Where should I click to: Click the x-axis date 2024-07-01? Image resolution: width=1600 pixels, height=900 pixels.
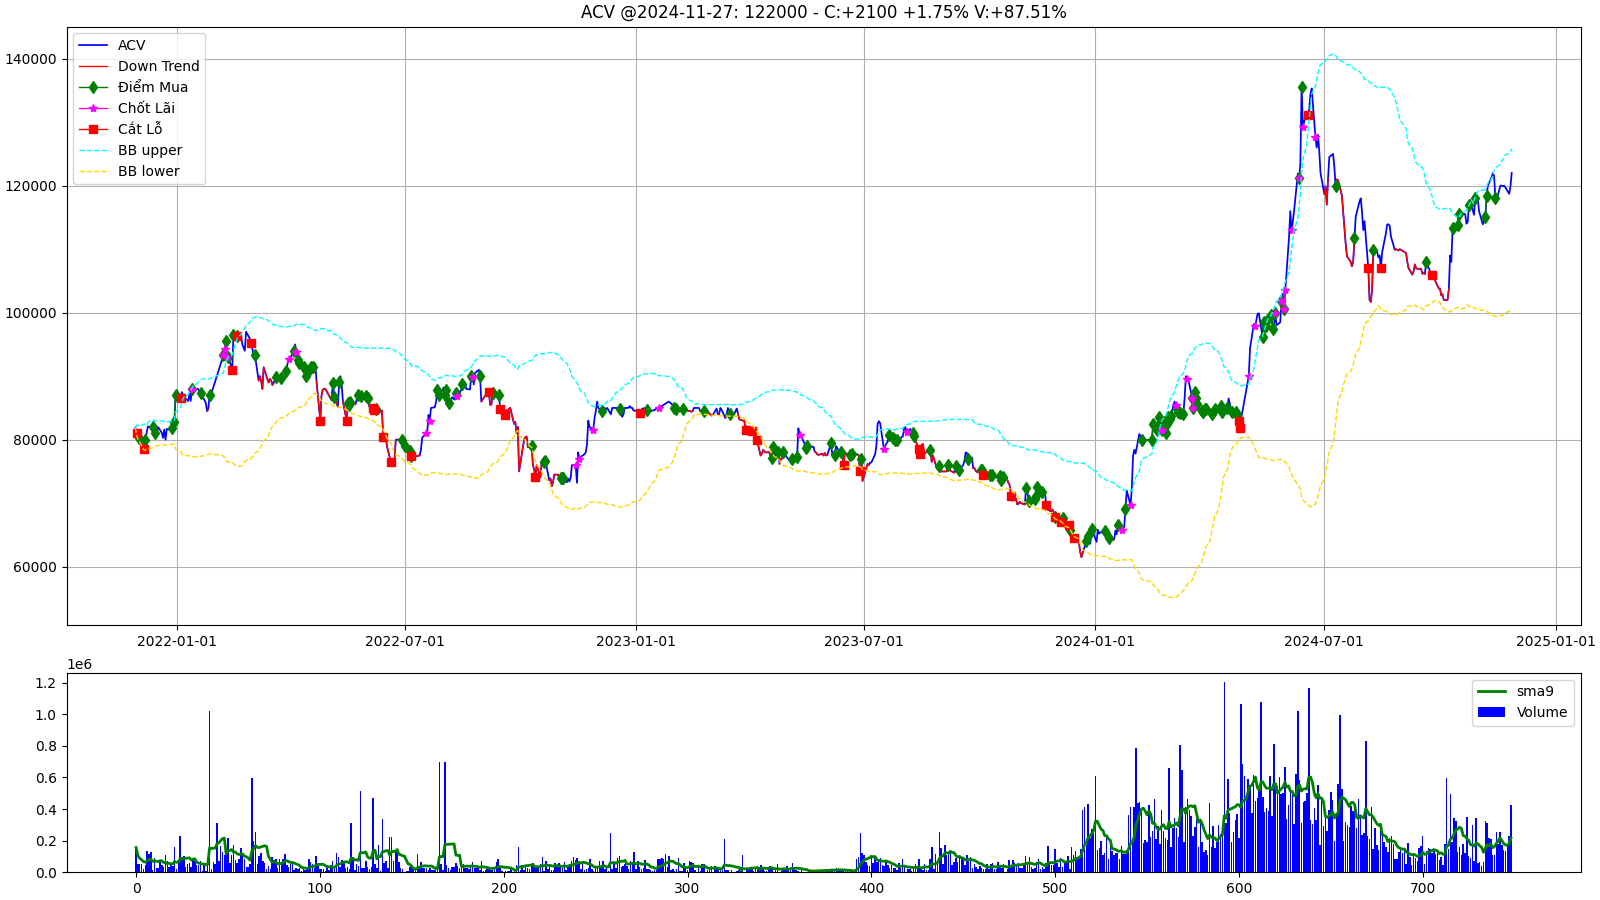point(1324,641)
